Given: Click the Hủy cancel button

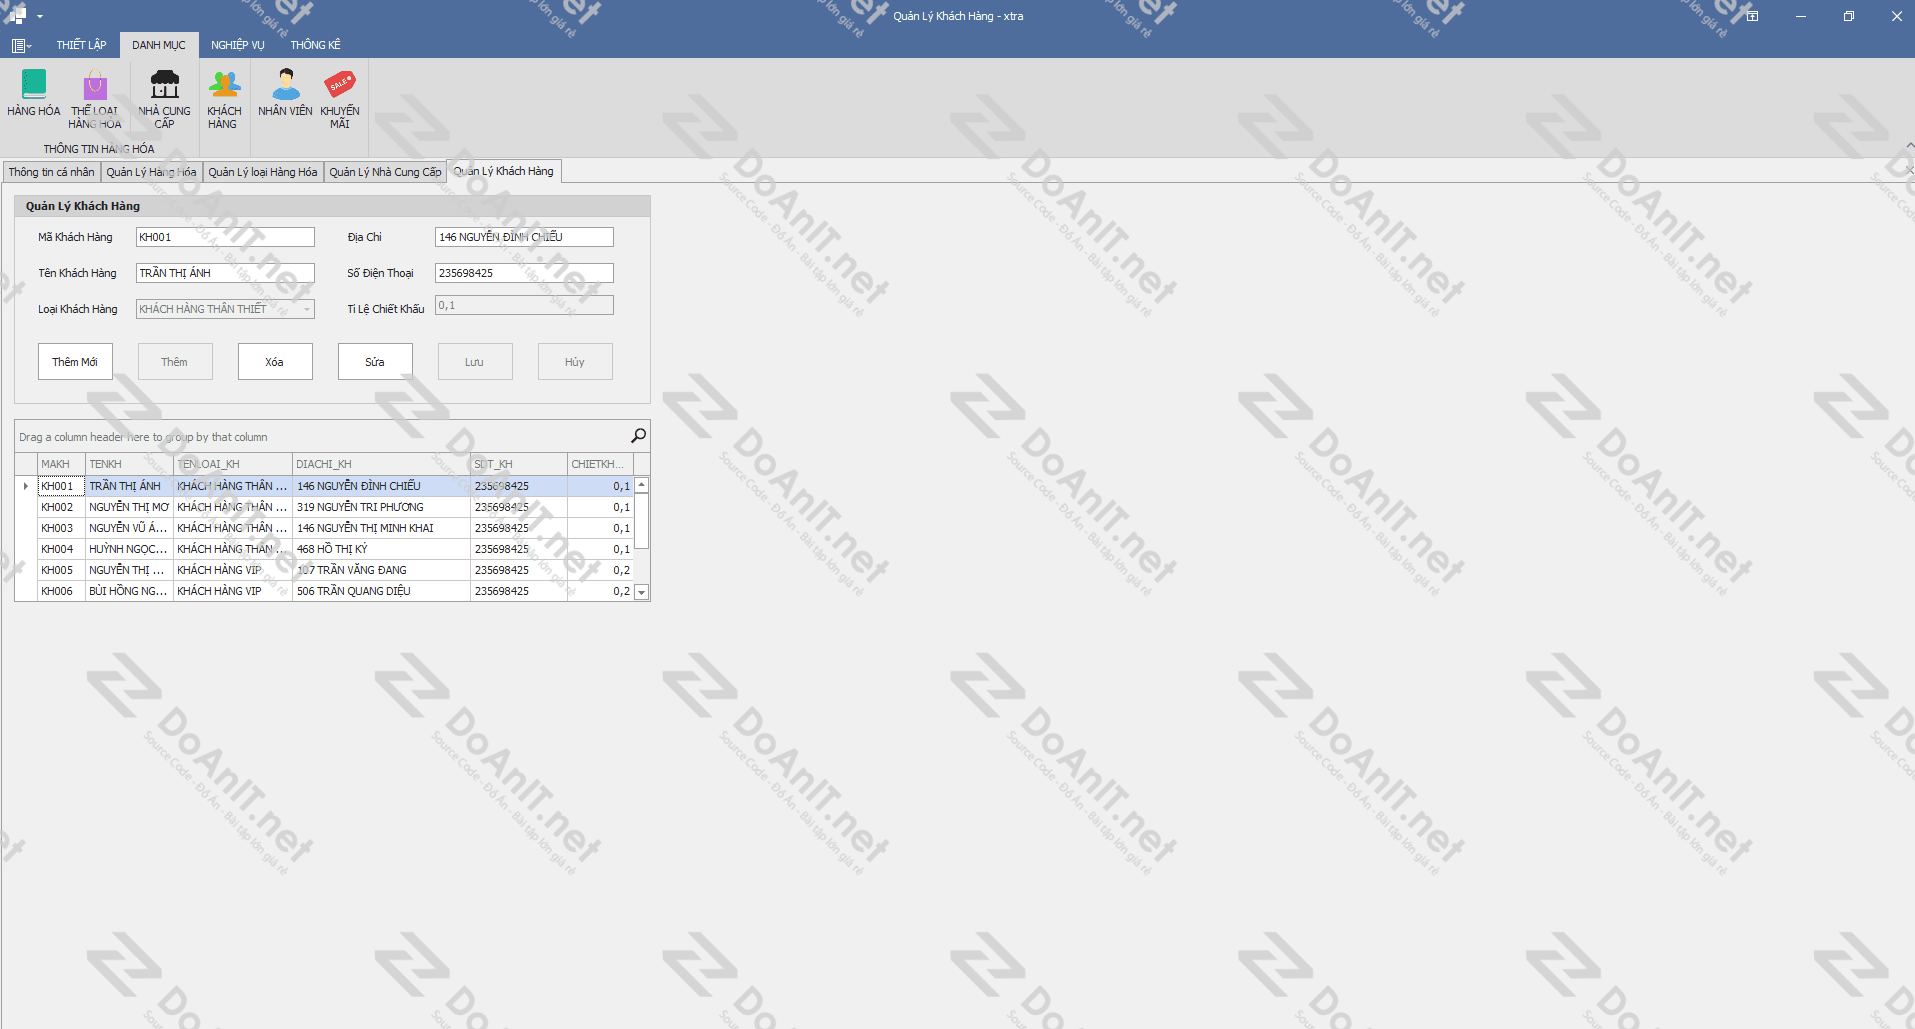Looking at the screenshot, I should click(x=575, y=362).
